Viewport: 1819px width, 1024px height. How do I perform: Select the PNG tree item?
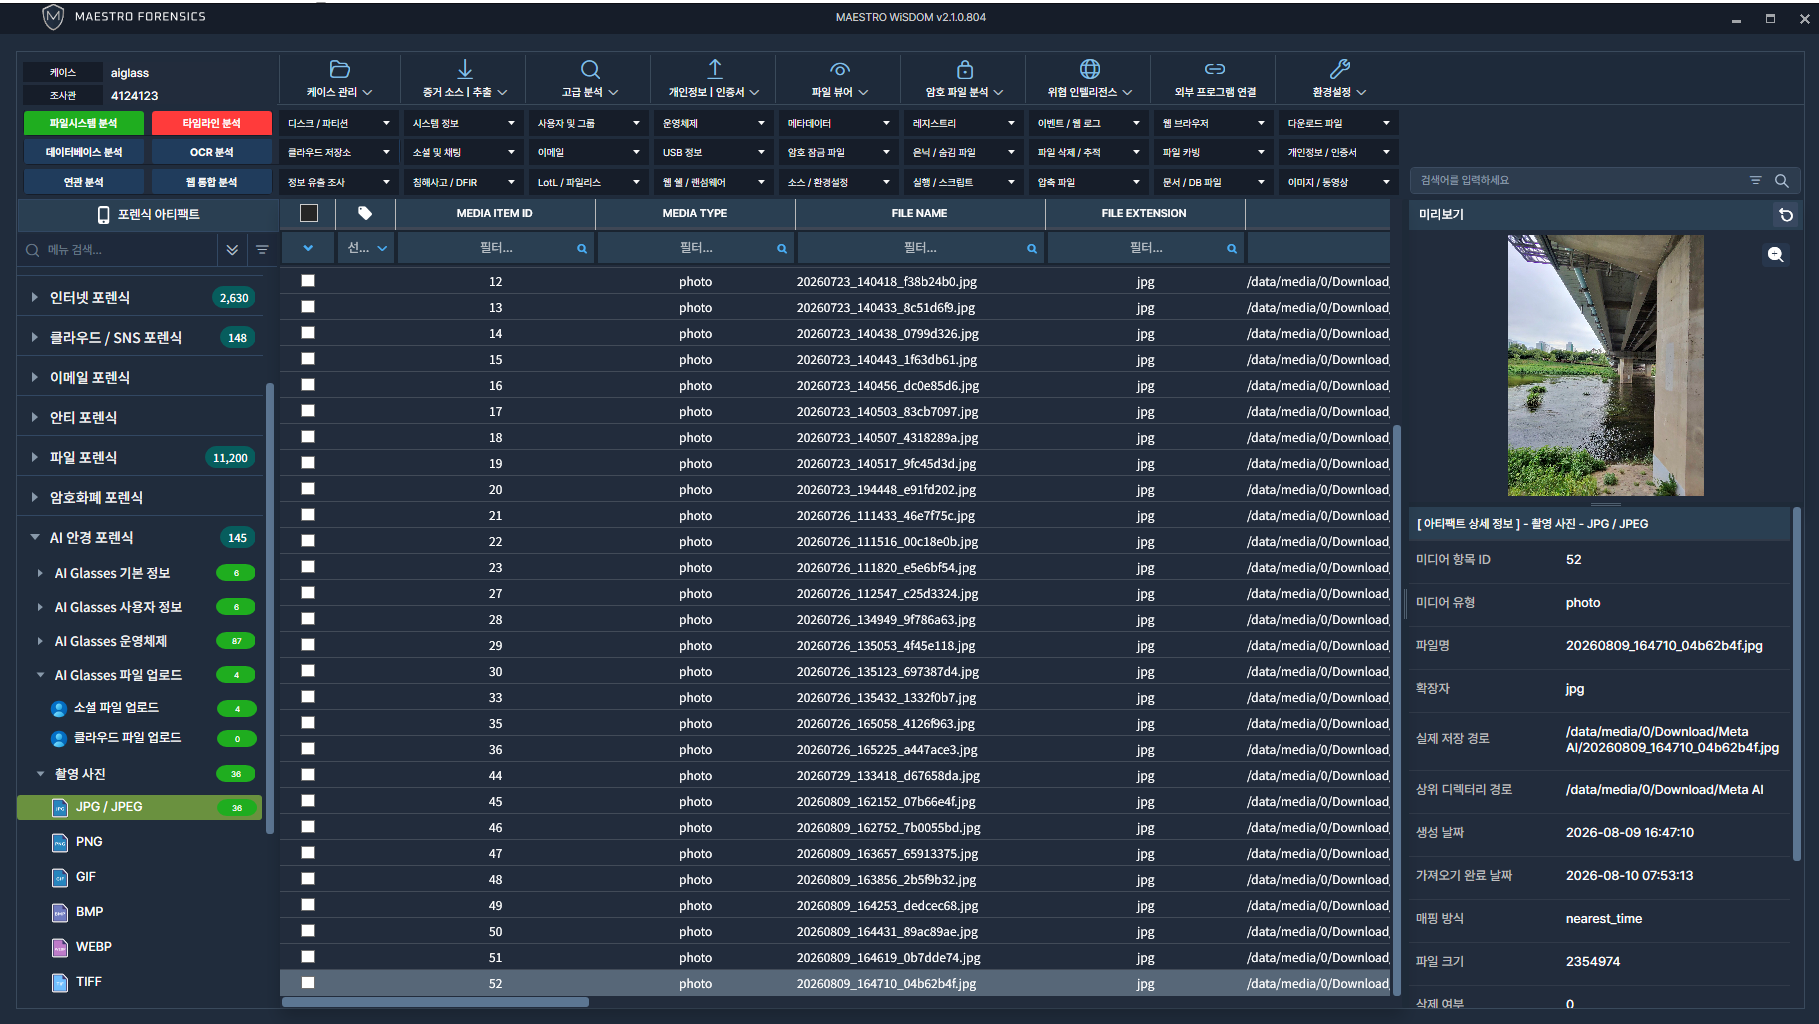[x=89, y=842]
